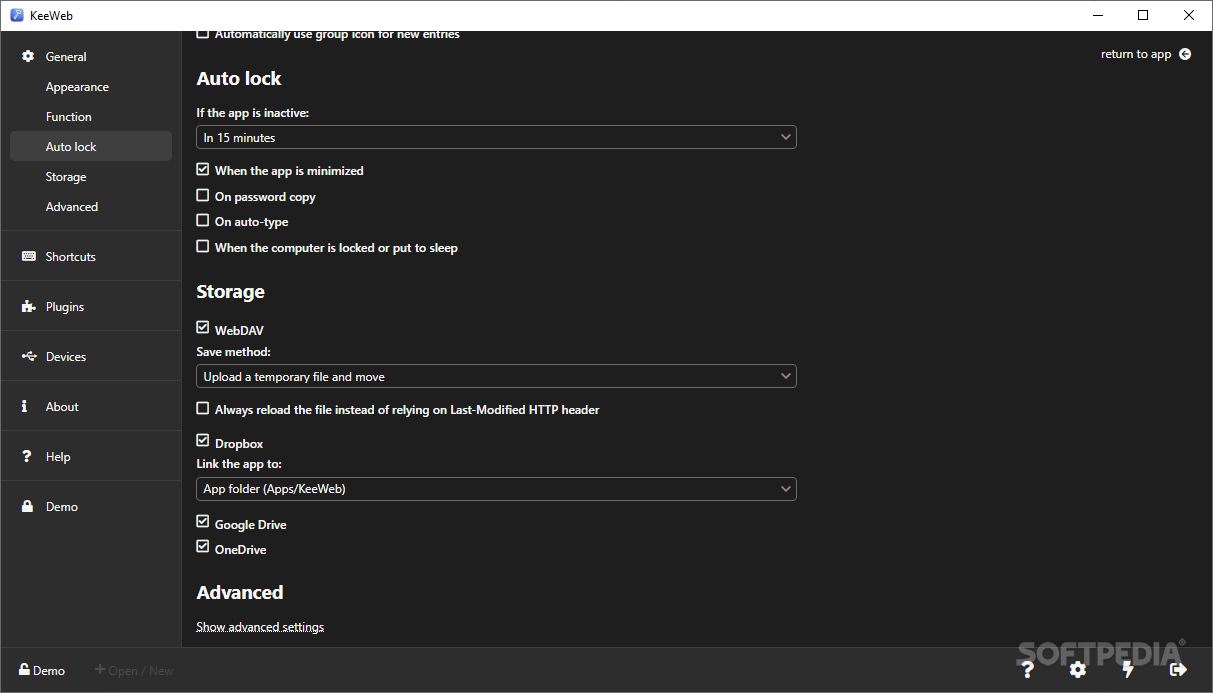Click the Shortcuts keyboard icon
Screen dimensions: 1213x693
tap(28, 257)
